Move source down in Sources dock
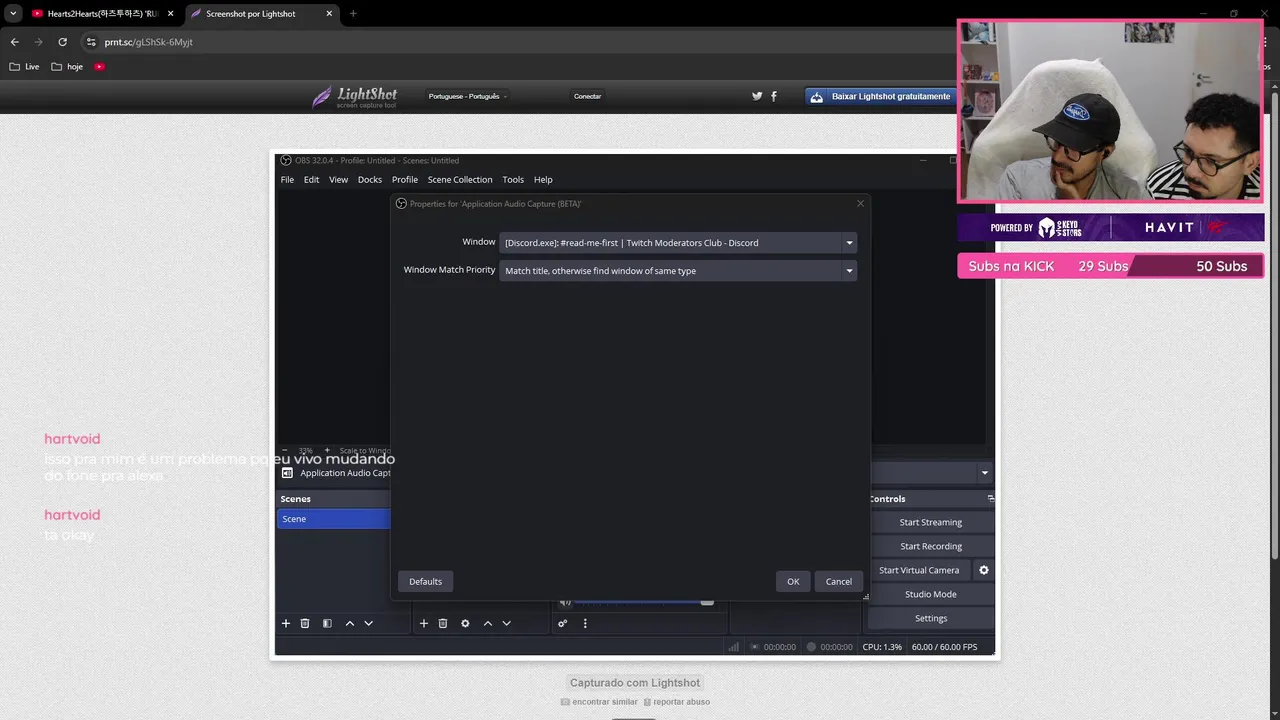Image resolution: width=1280 pixels, height=720 pixels. (x=507, y=623)
